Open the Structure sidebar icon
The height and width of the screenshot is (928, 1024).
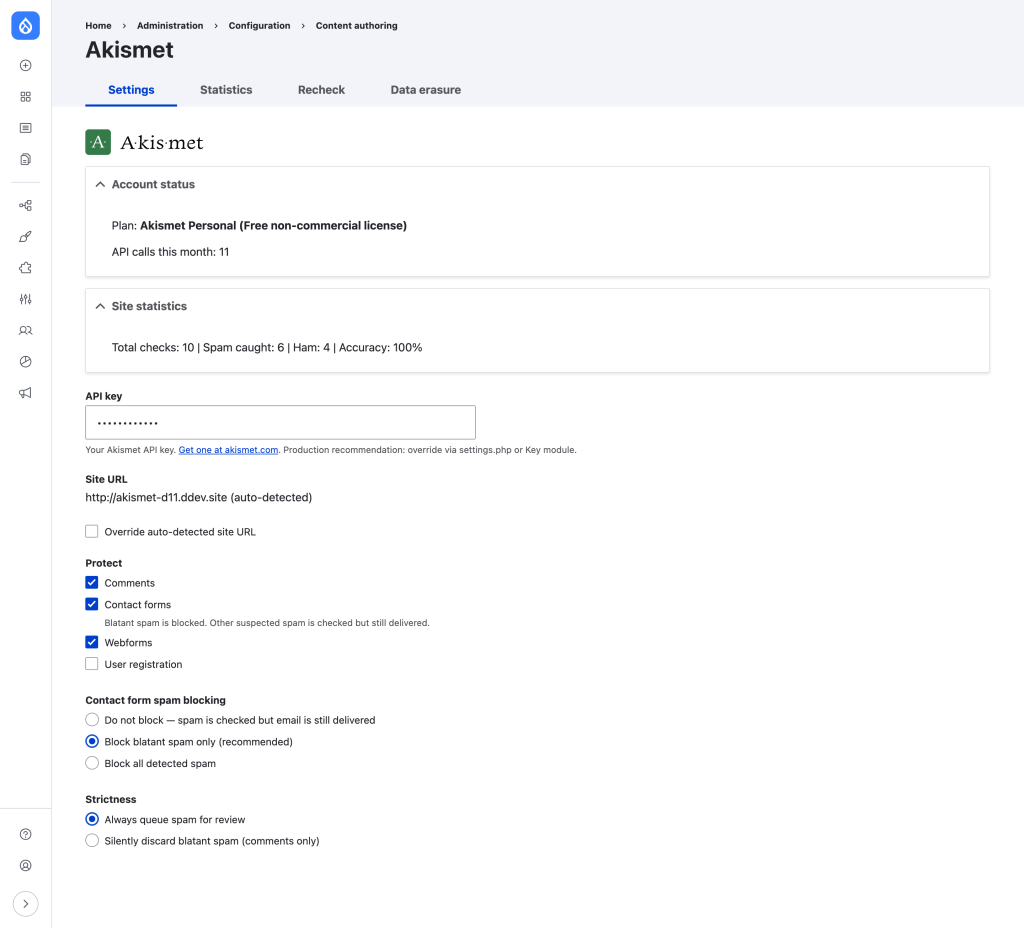tap(25, 206)
